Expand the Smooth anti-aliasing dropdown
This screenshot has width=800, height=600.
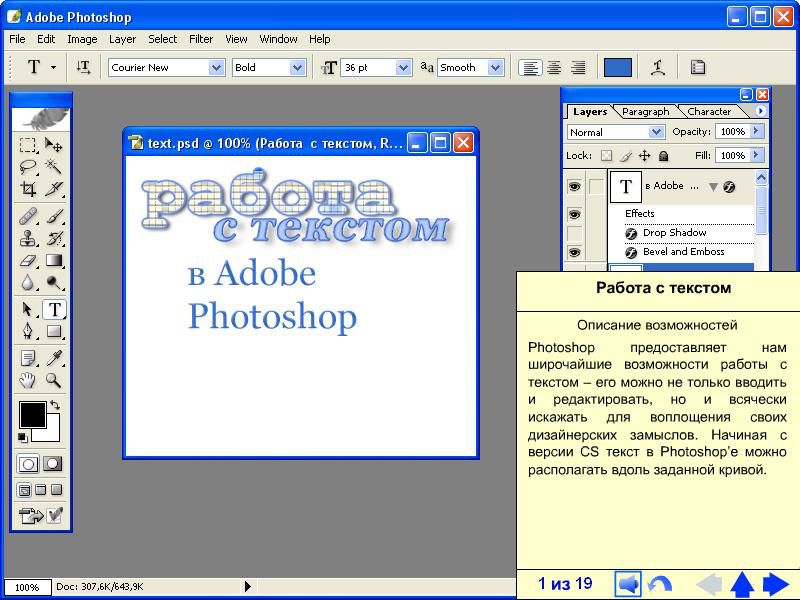click(495, 67)
